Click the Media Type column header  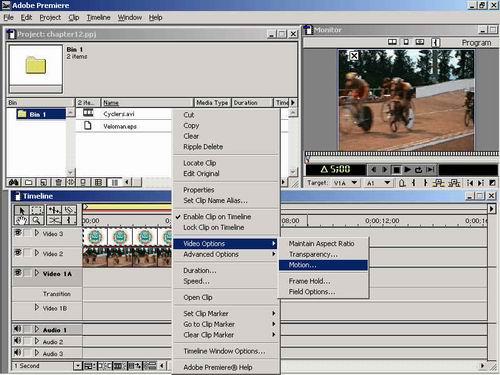(x=212, y=103)
